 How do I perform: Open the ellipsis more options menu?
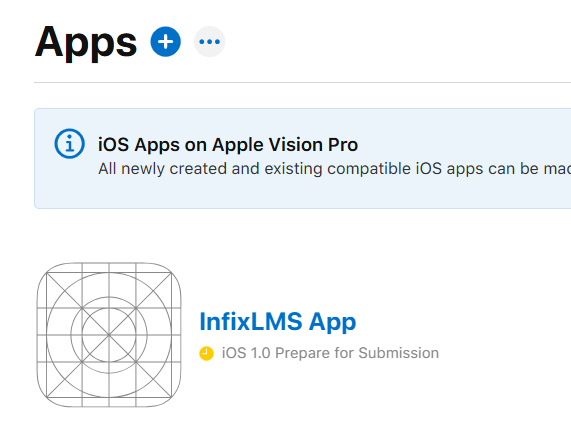(x=209, y=41)
